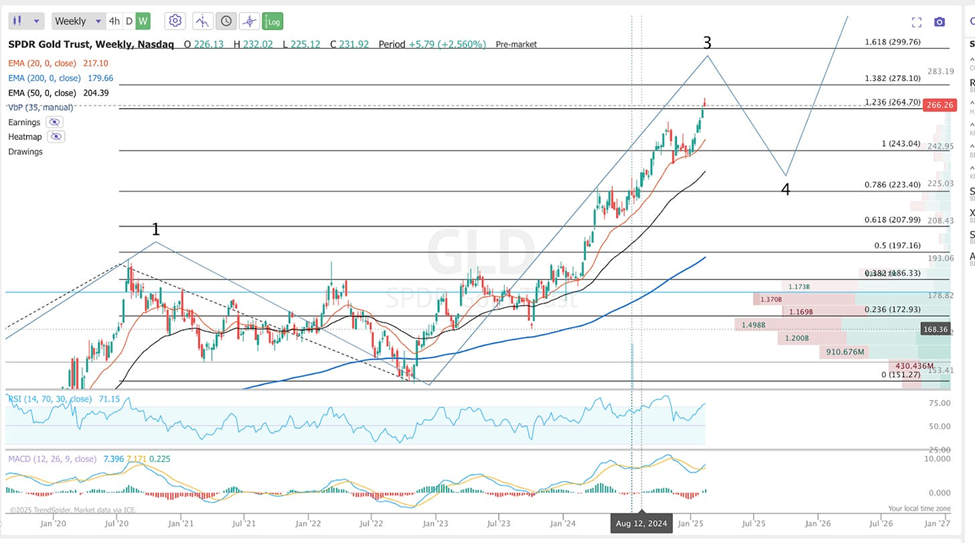Toggle the green Log scale button
This screenshot has height=543, width=975.
click(273, 21)
